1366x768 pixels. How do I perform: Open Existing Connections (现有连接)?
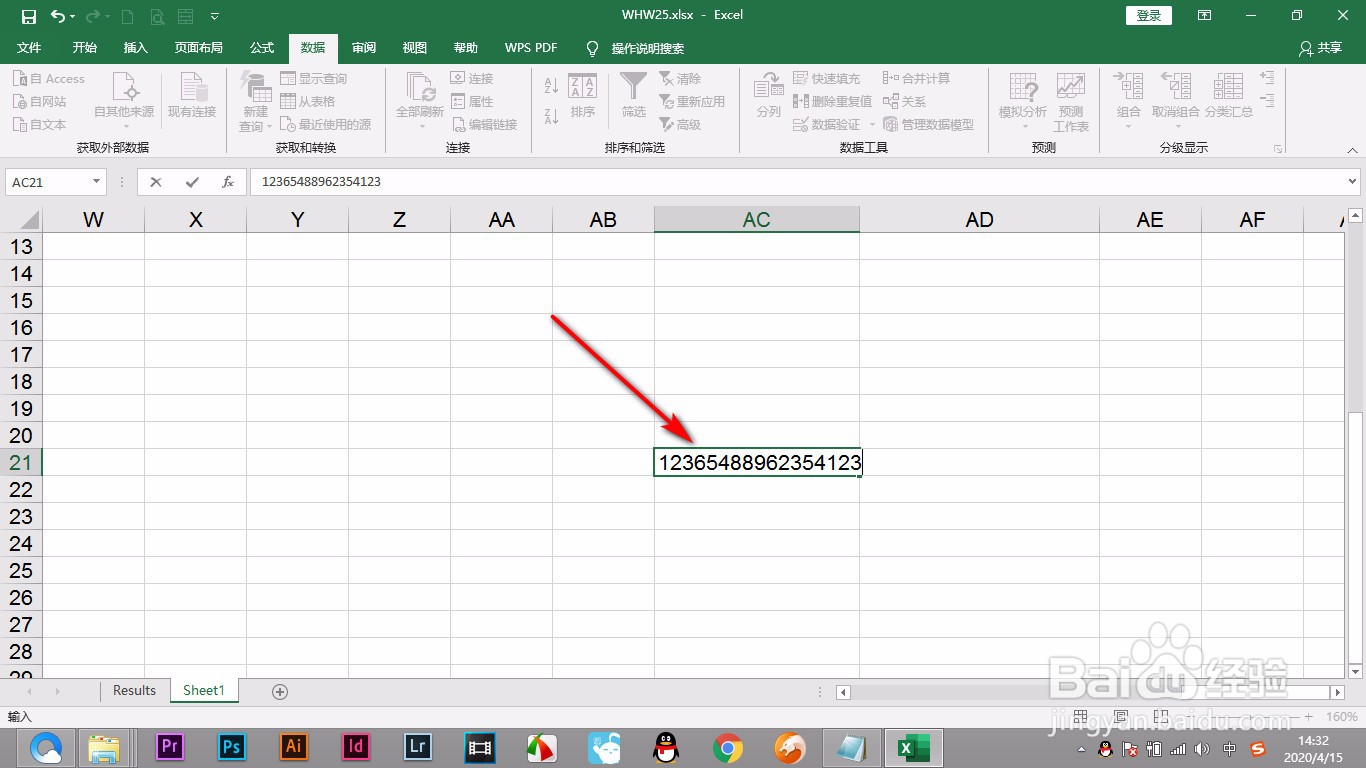click(x=192, y=97)
